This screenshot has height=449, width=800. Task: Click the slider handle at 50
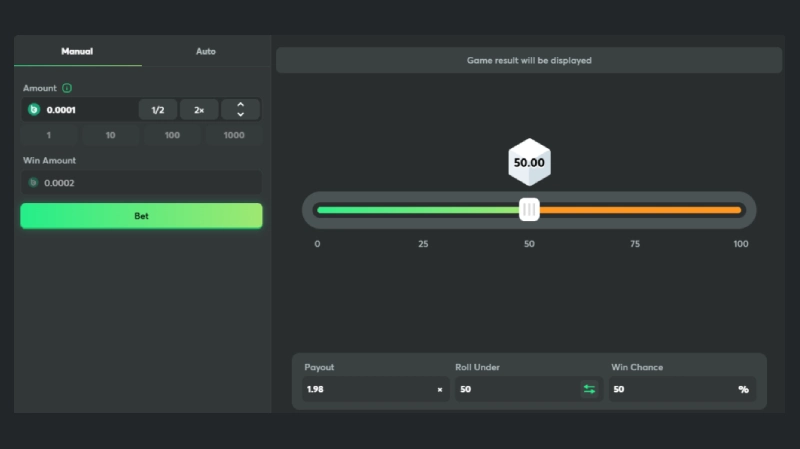coord(529,209)
